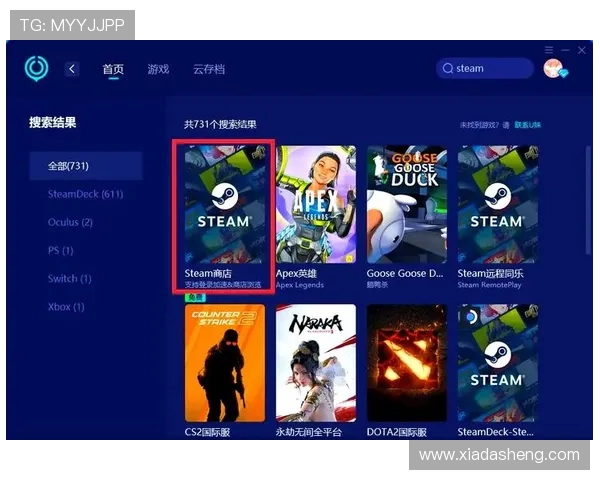600x480 pixels.
Task: Filter results by Xbox (1)
Action: pos(66,306)
